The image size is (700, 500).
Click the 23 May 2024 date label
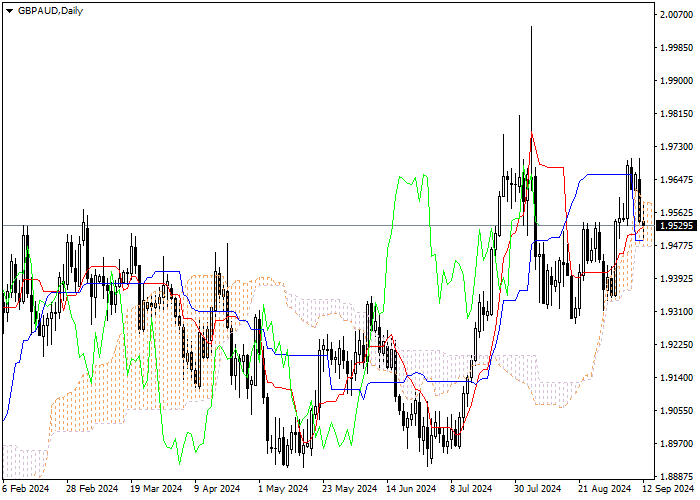click(x=350, y=489)
